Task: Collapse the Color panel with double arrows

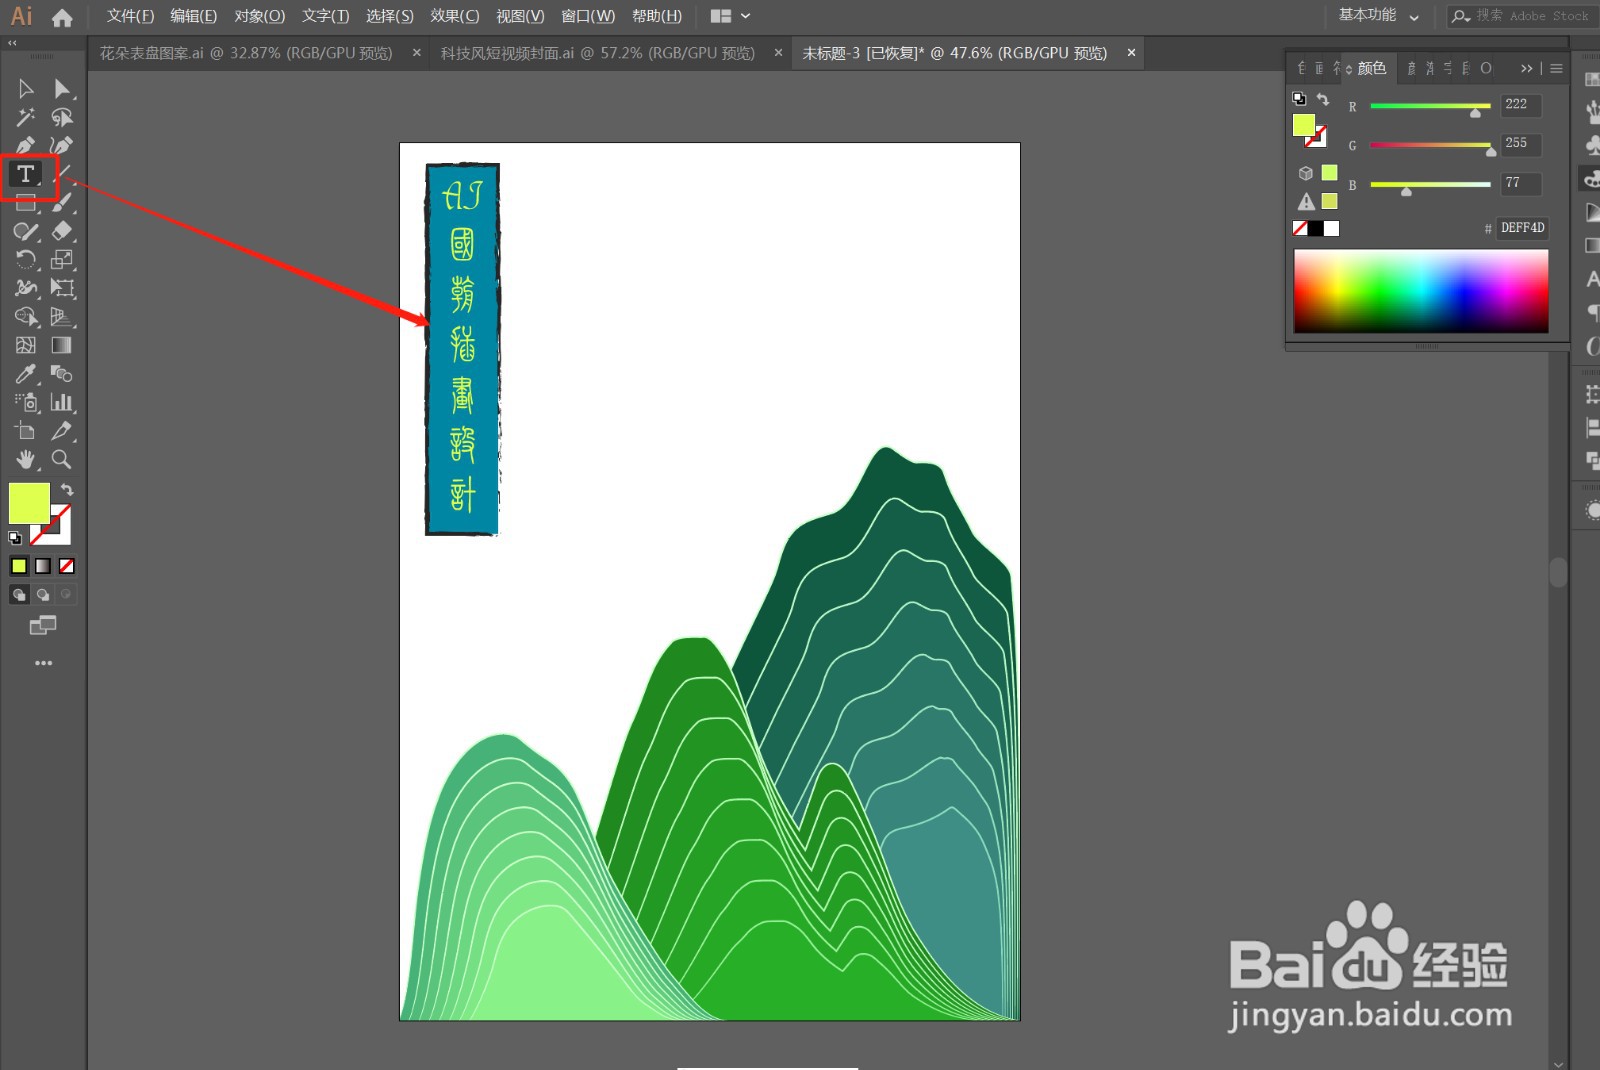Action: pos(1526,68)
